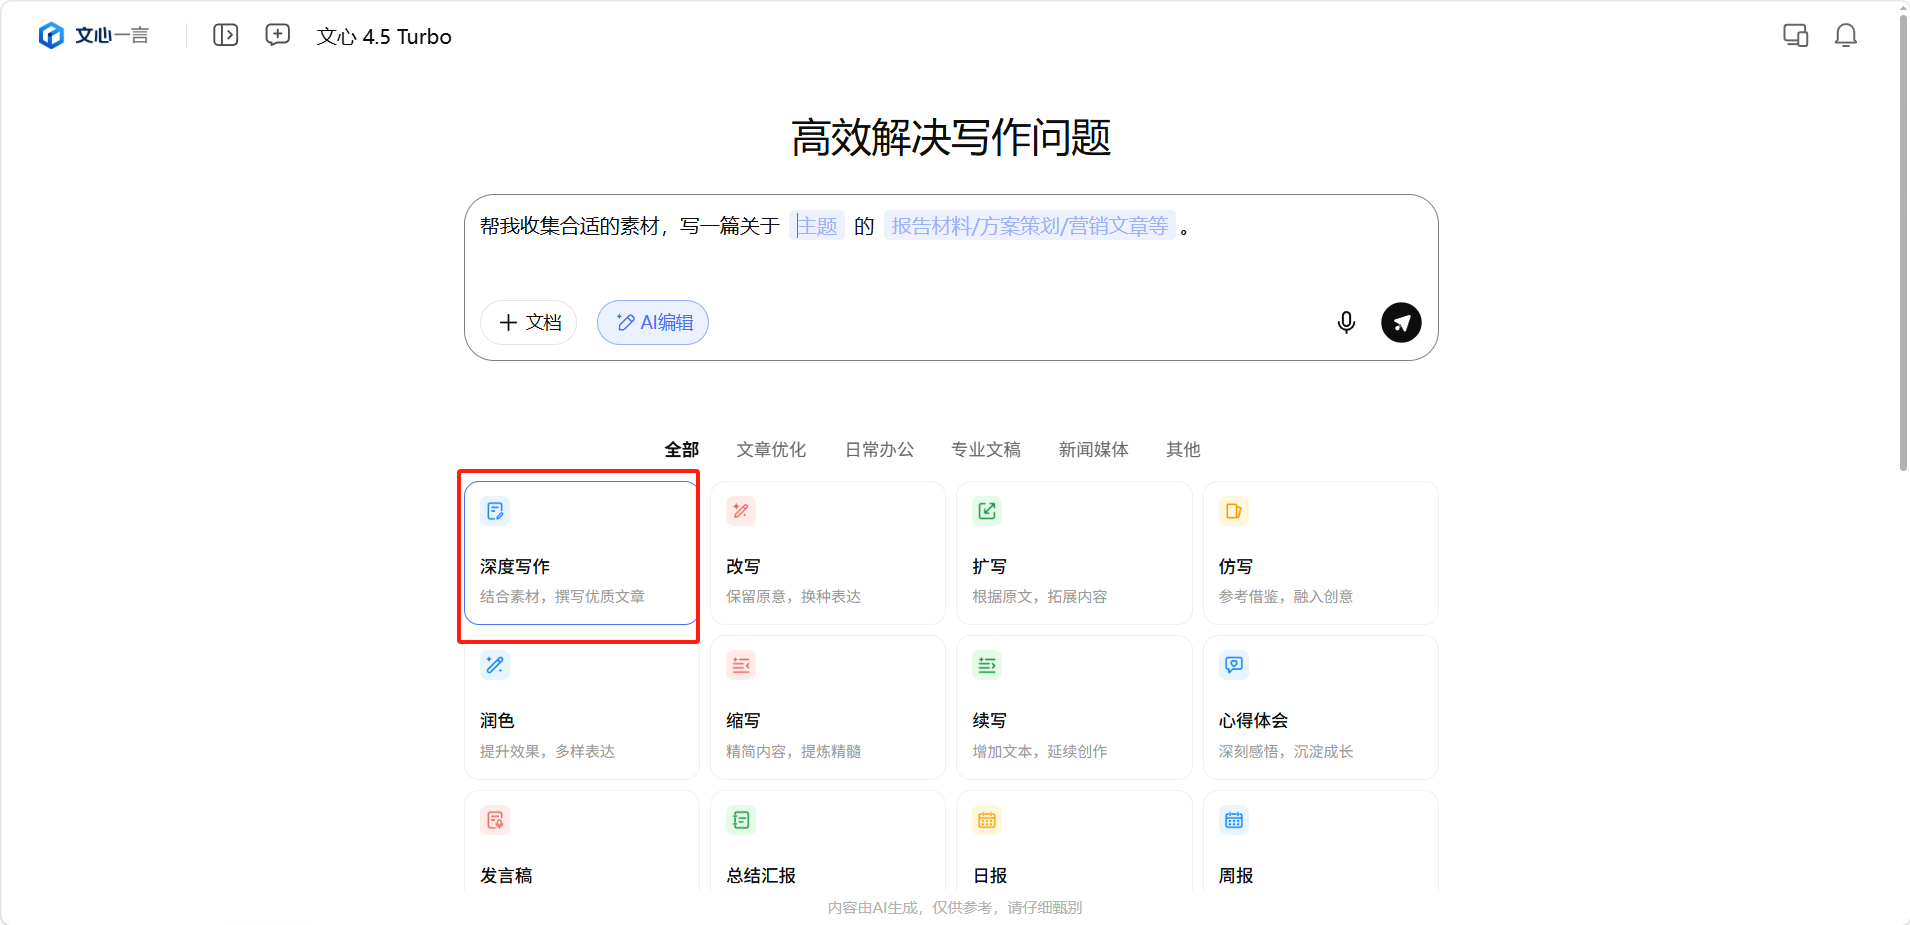Open the 发言稿 title text

(x=506, y=875)
